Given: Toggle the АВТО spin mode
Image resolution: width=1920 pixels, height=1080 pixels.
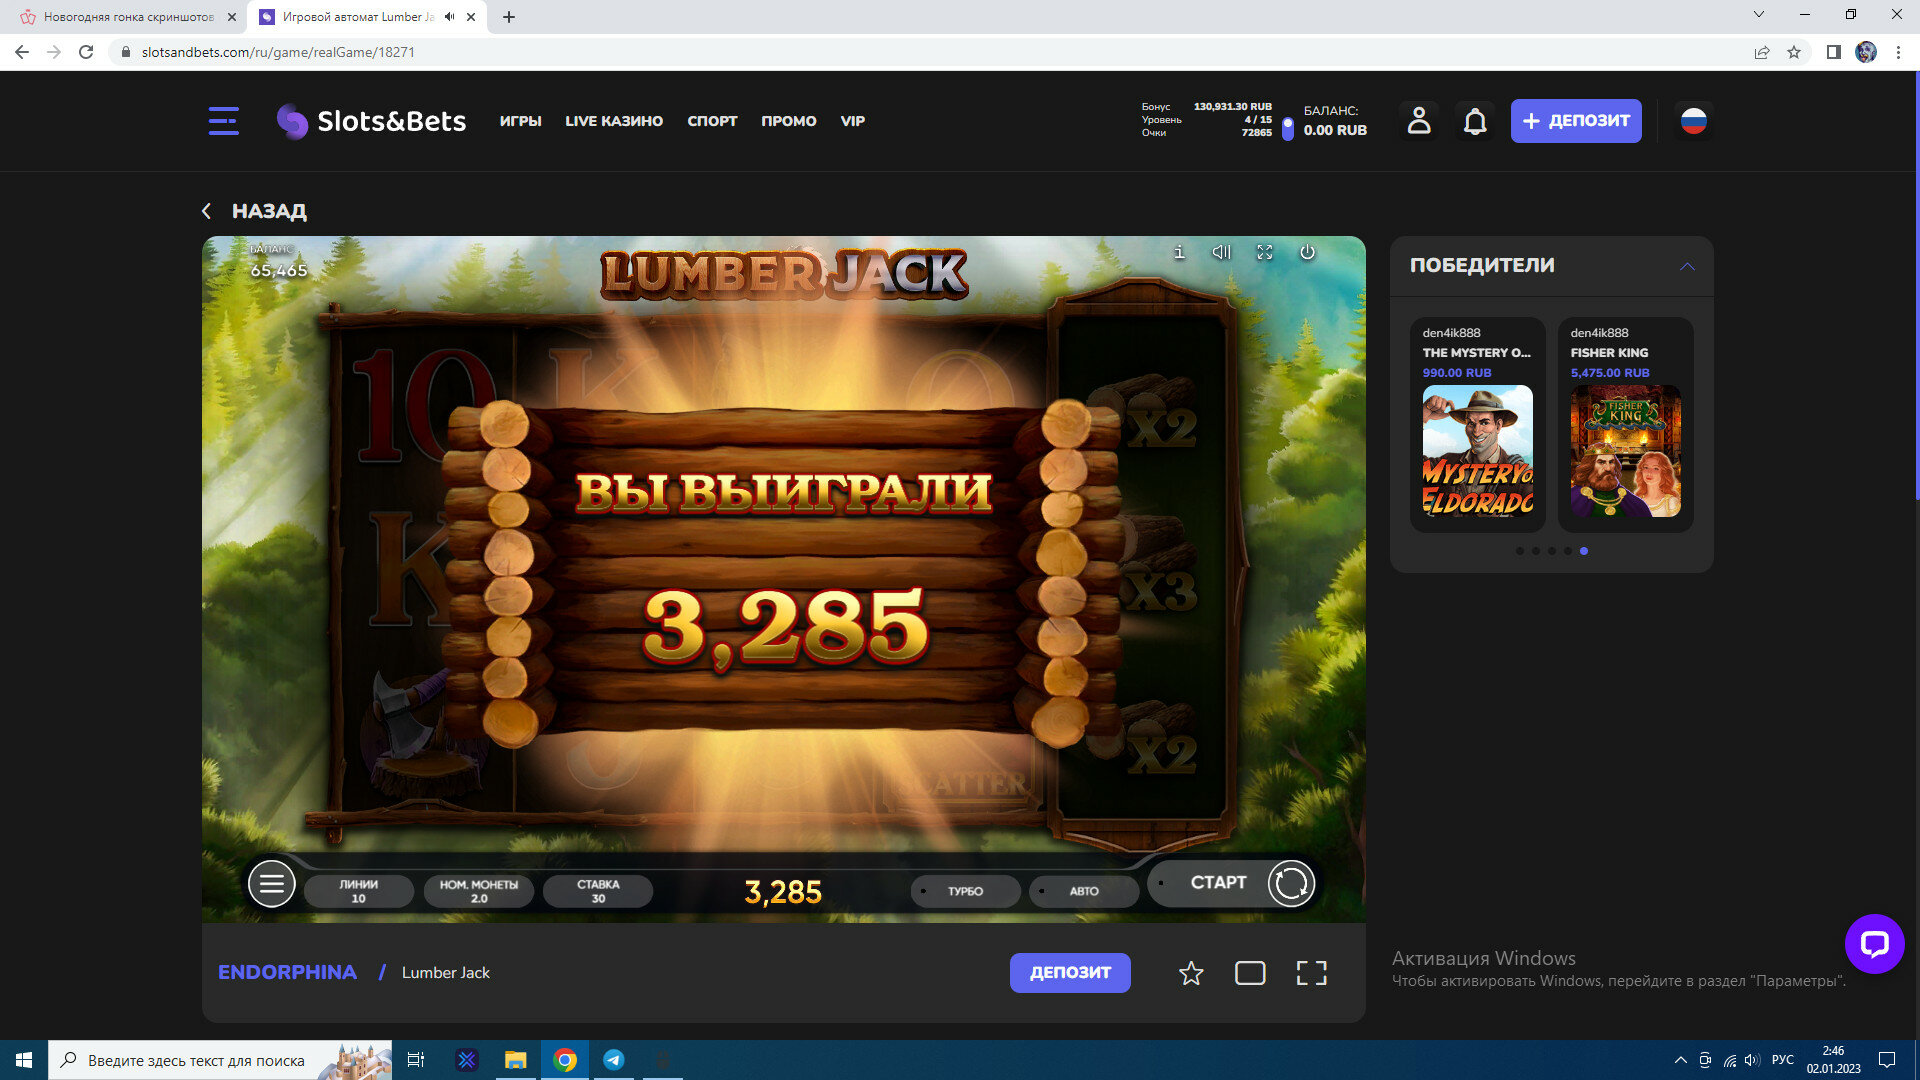Looking at the screenshot, I should [1083, 891].
